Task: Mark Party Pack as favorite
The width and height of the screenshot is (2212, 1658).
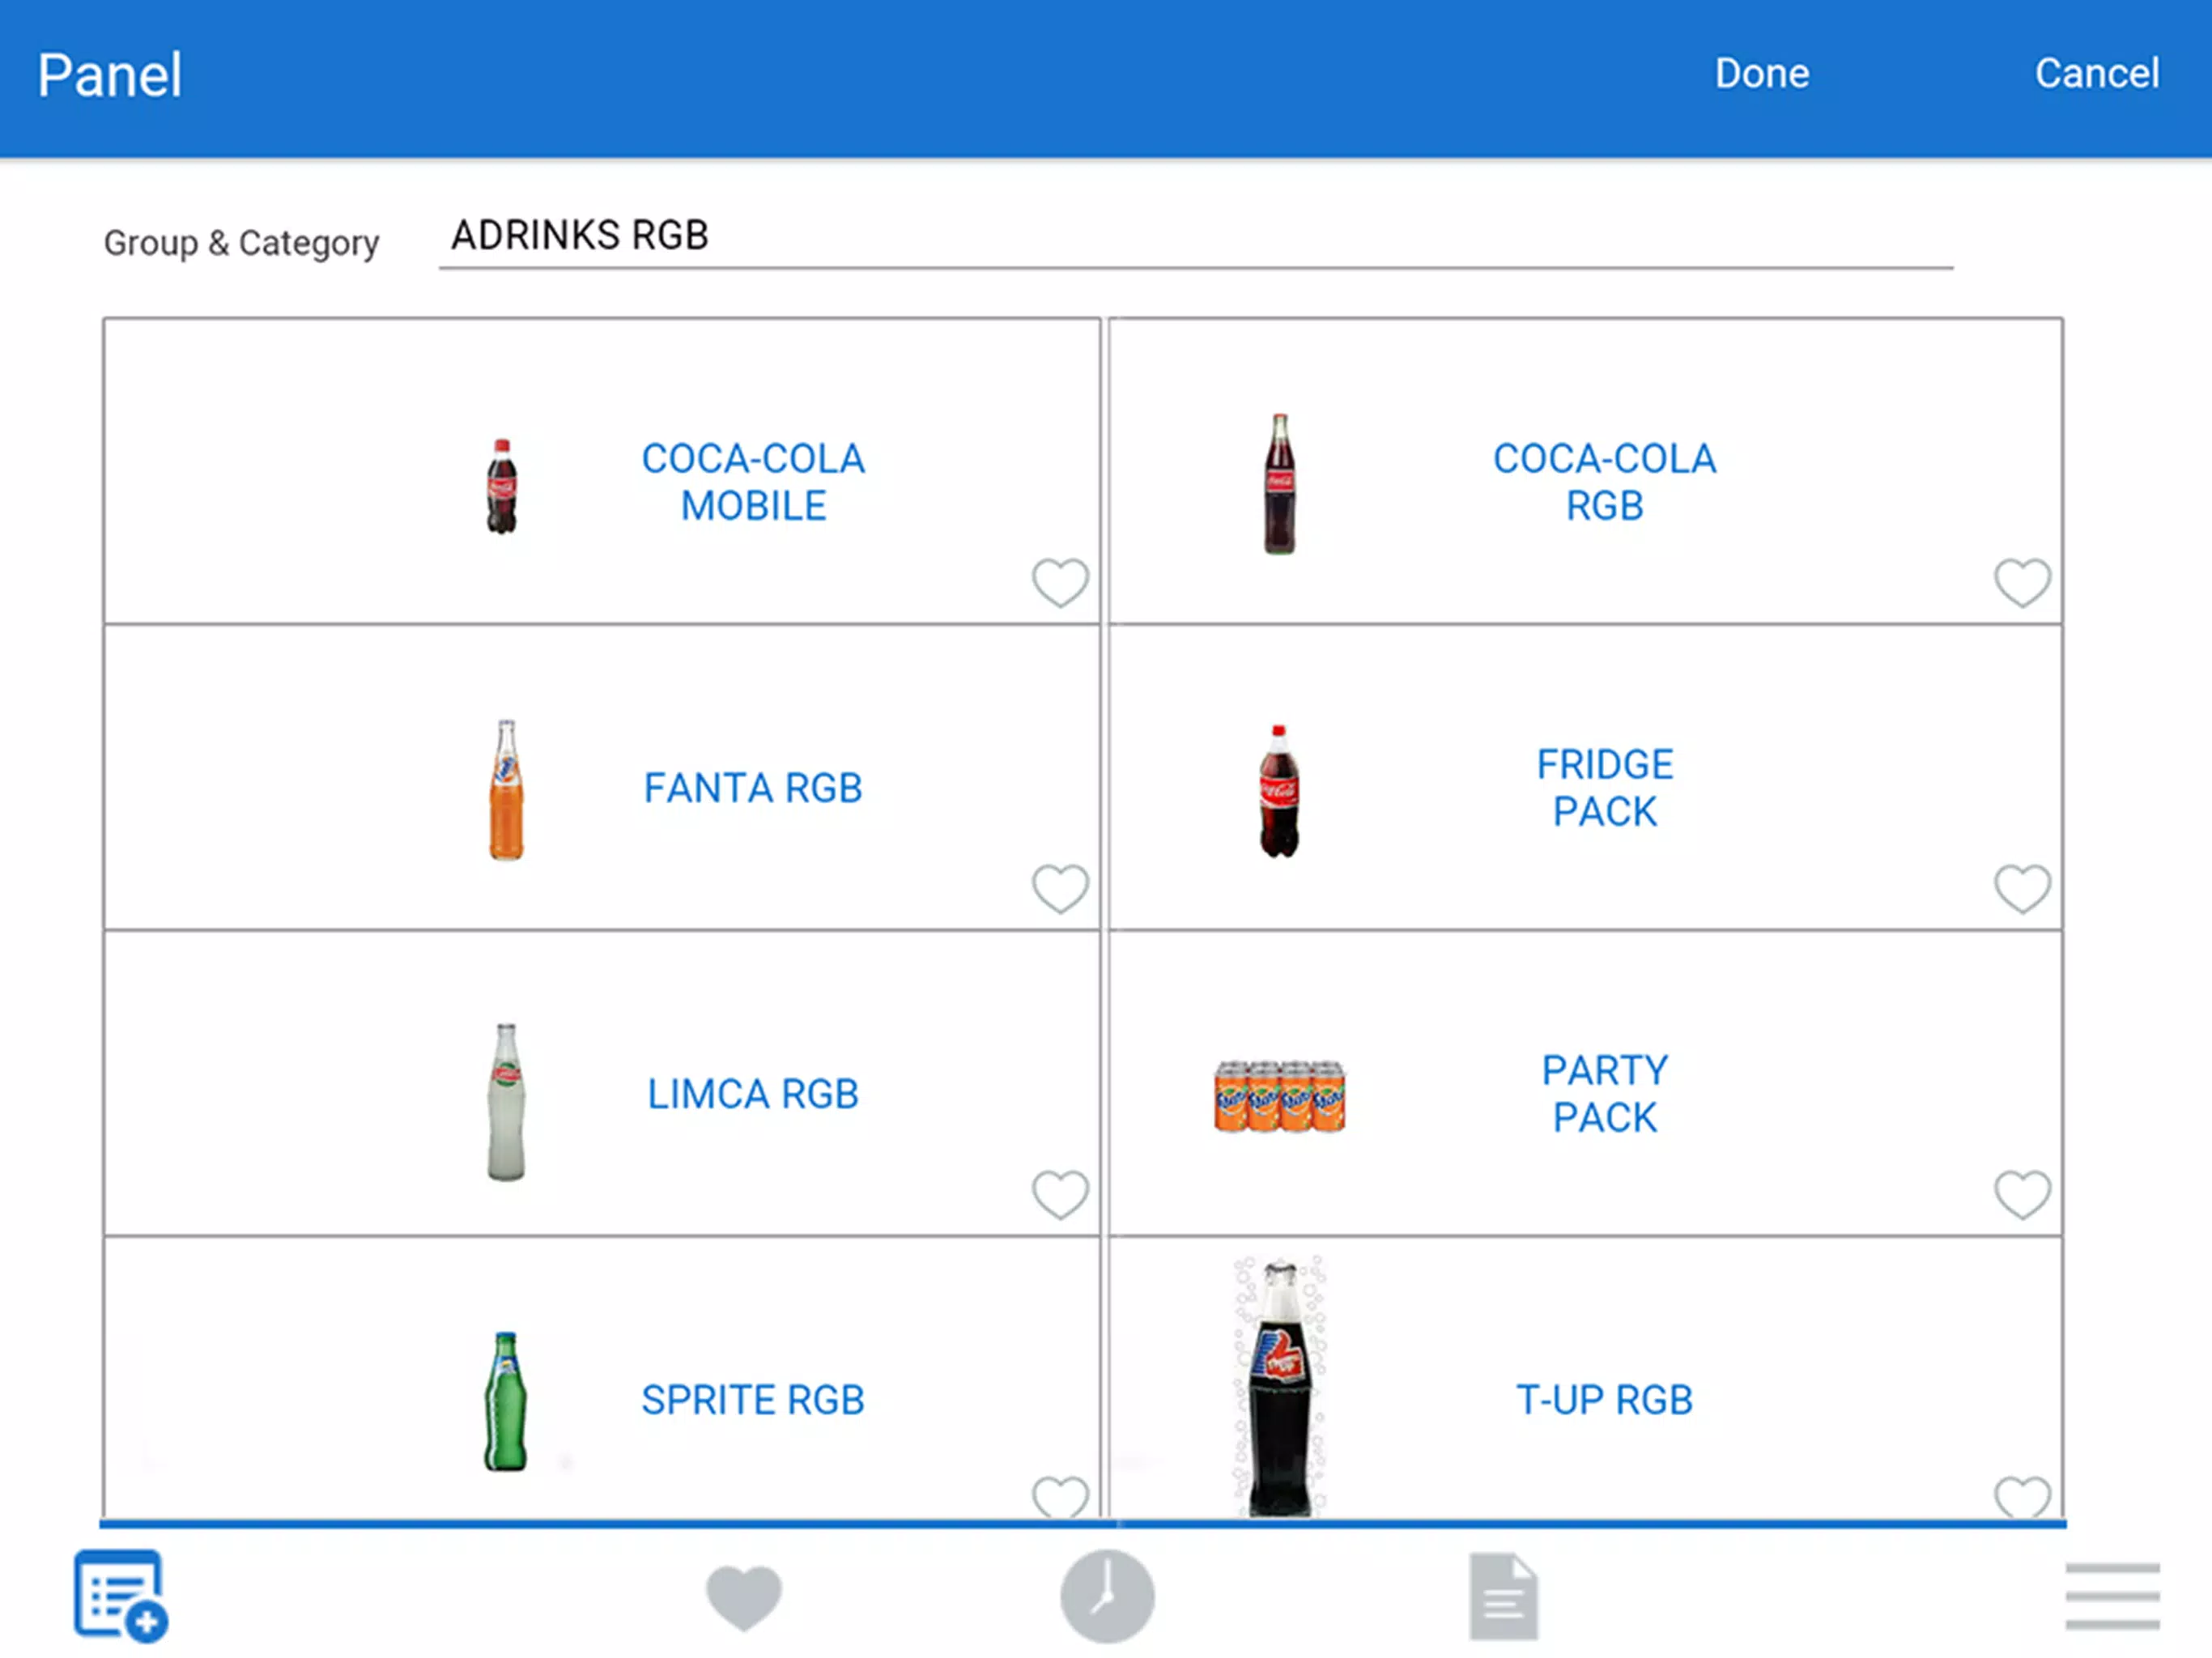Action: [x=2022, y=1194]
